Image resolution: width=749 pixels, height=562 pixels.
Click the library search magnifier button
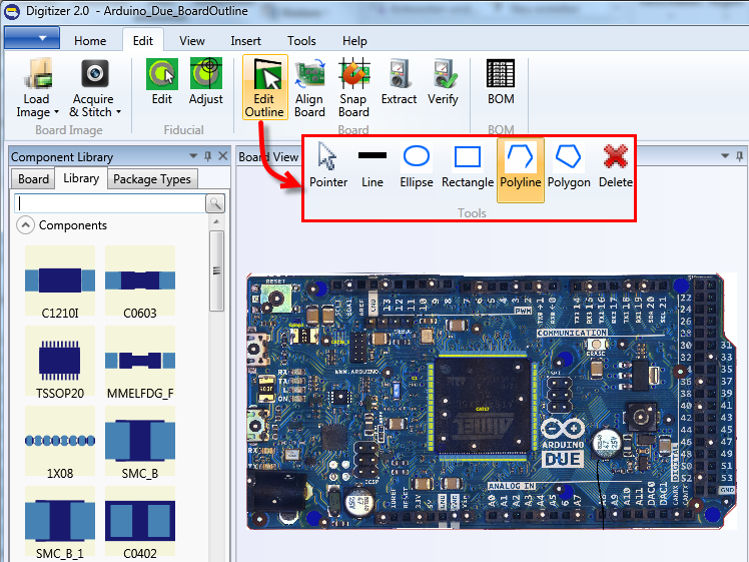point(215,203)
